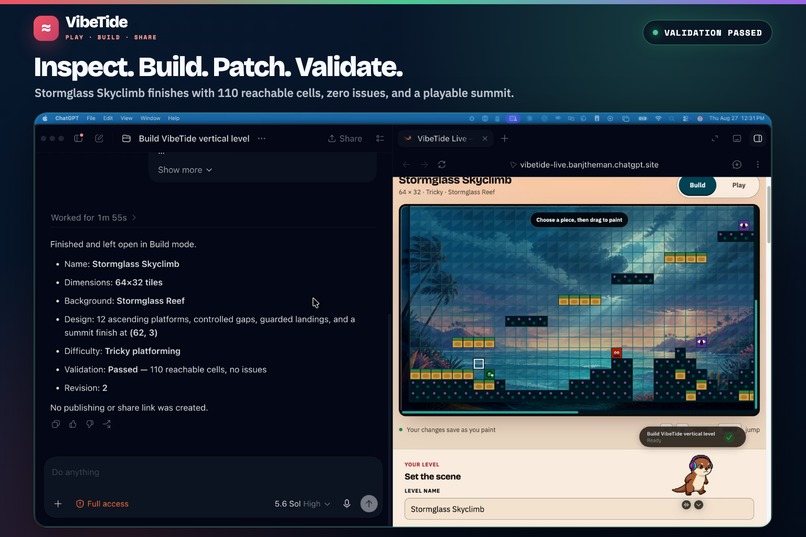Edit the Level Name field Stormglass Skyclimb
Viewport: 806px width, 537px height.
[x=579, y=509]
